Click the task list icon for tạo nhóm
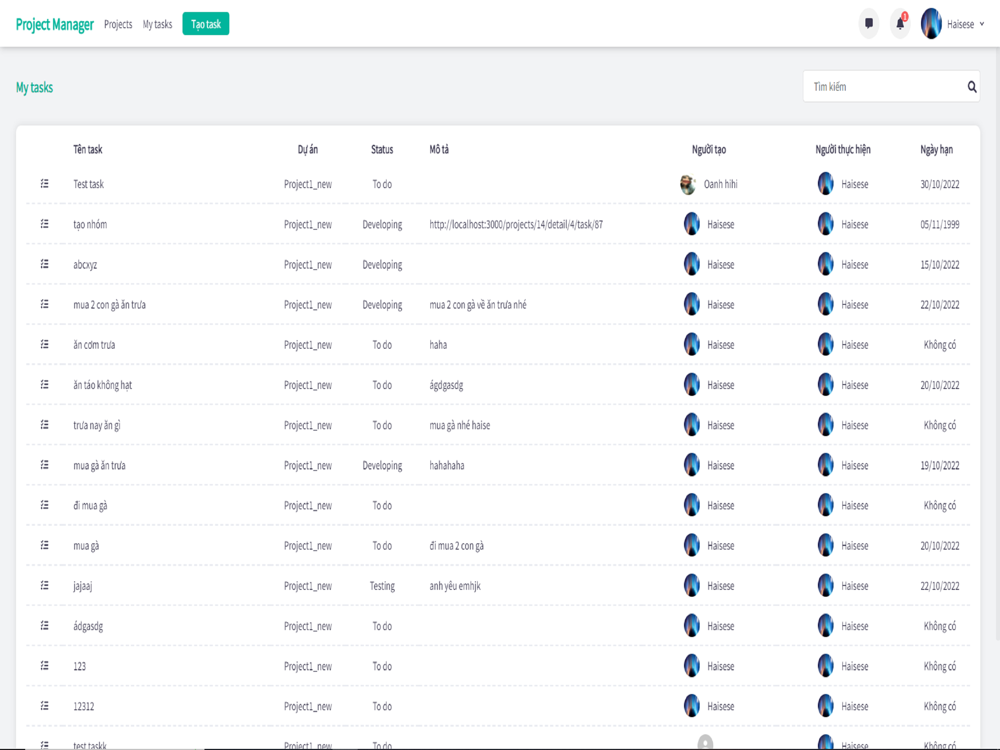Screen dimensions: 1000x750 pos(45,224)
